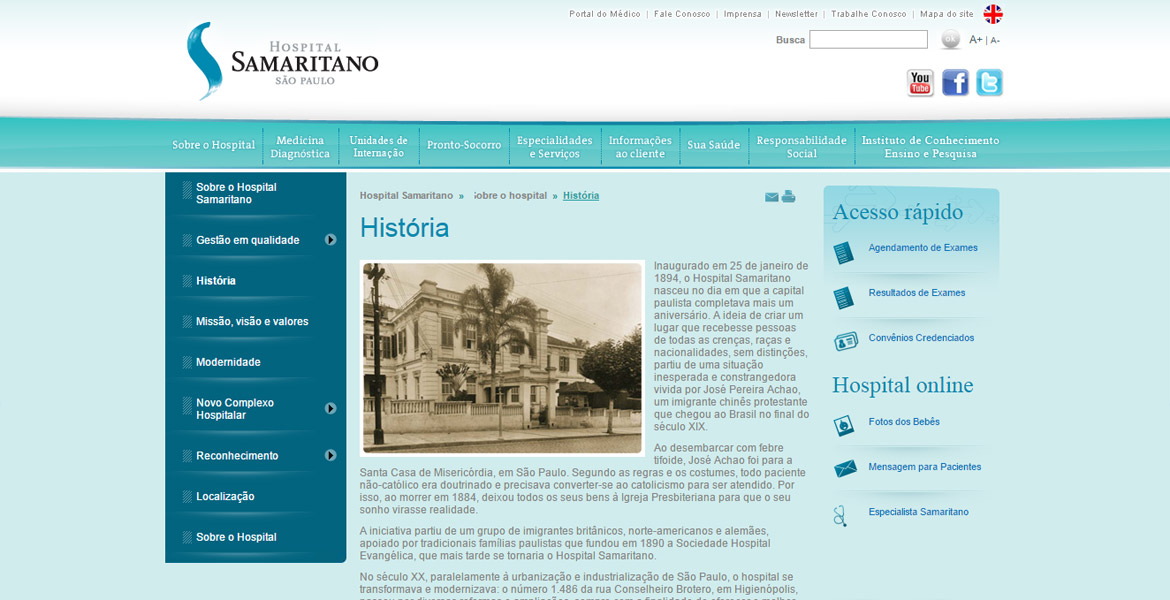
Task: Print the page with the printer icon
Action: (789, 196)
